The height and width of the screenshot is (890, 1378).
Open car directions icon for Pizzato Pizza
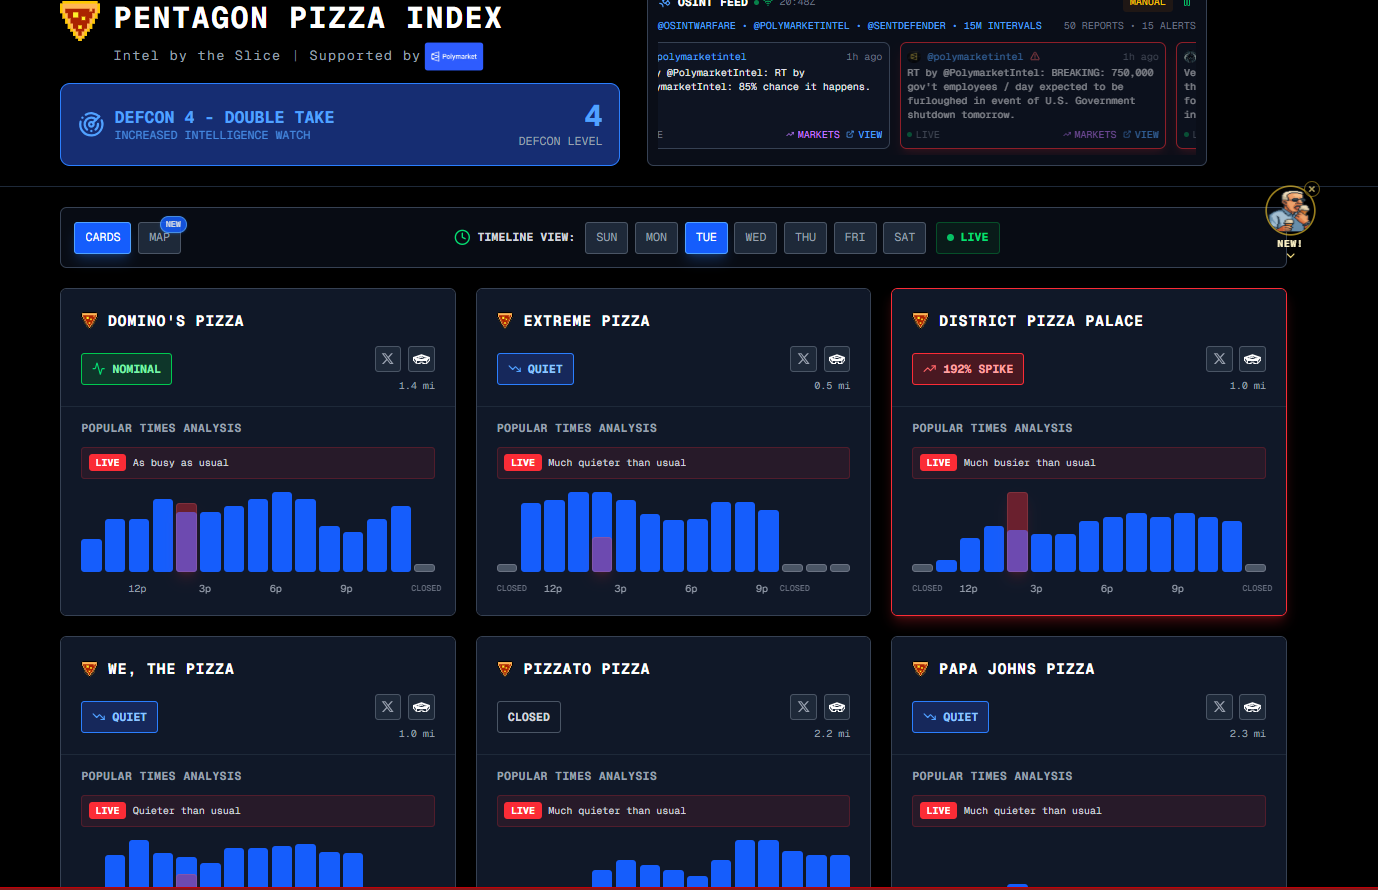[x=837, y=707]
